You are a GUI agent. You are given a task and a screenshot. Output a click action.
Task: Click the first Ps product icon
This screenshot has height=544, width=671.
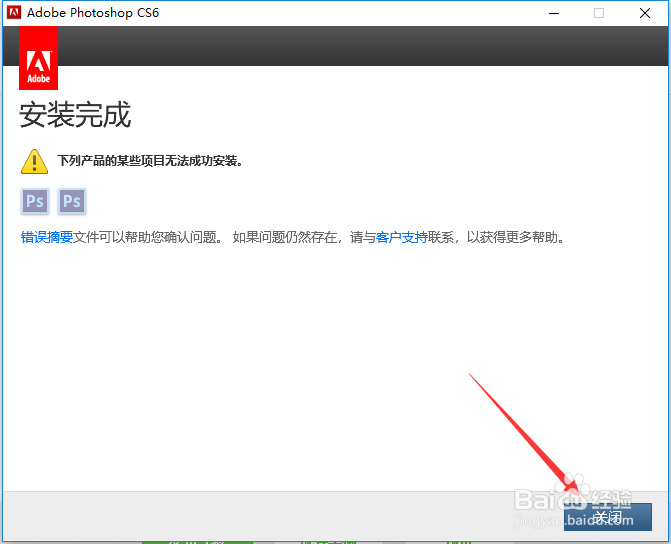point(35,201)
